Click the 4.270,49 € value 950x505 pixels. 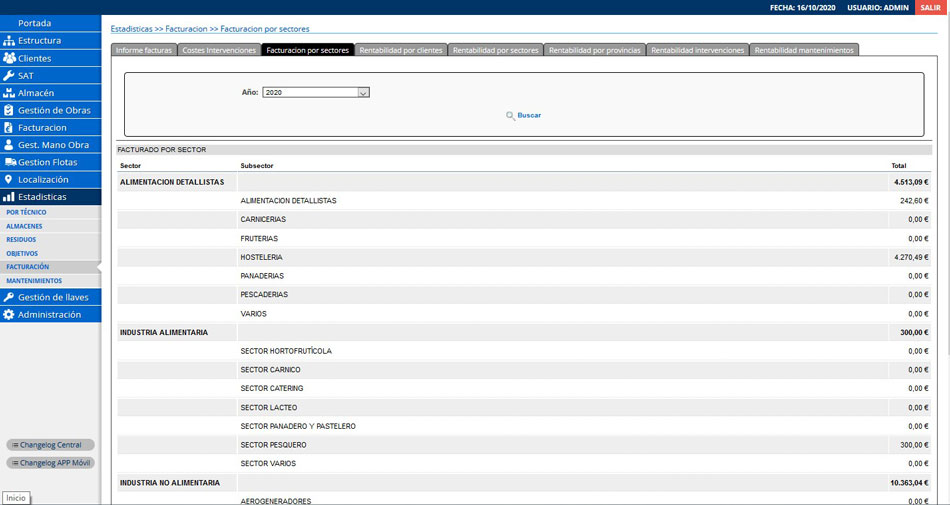coord(911,257)
